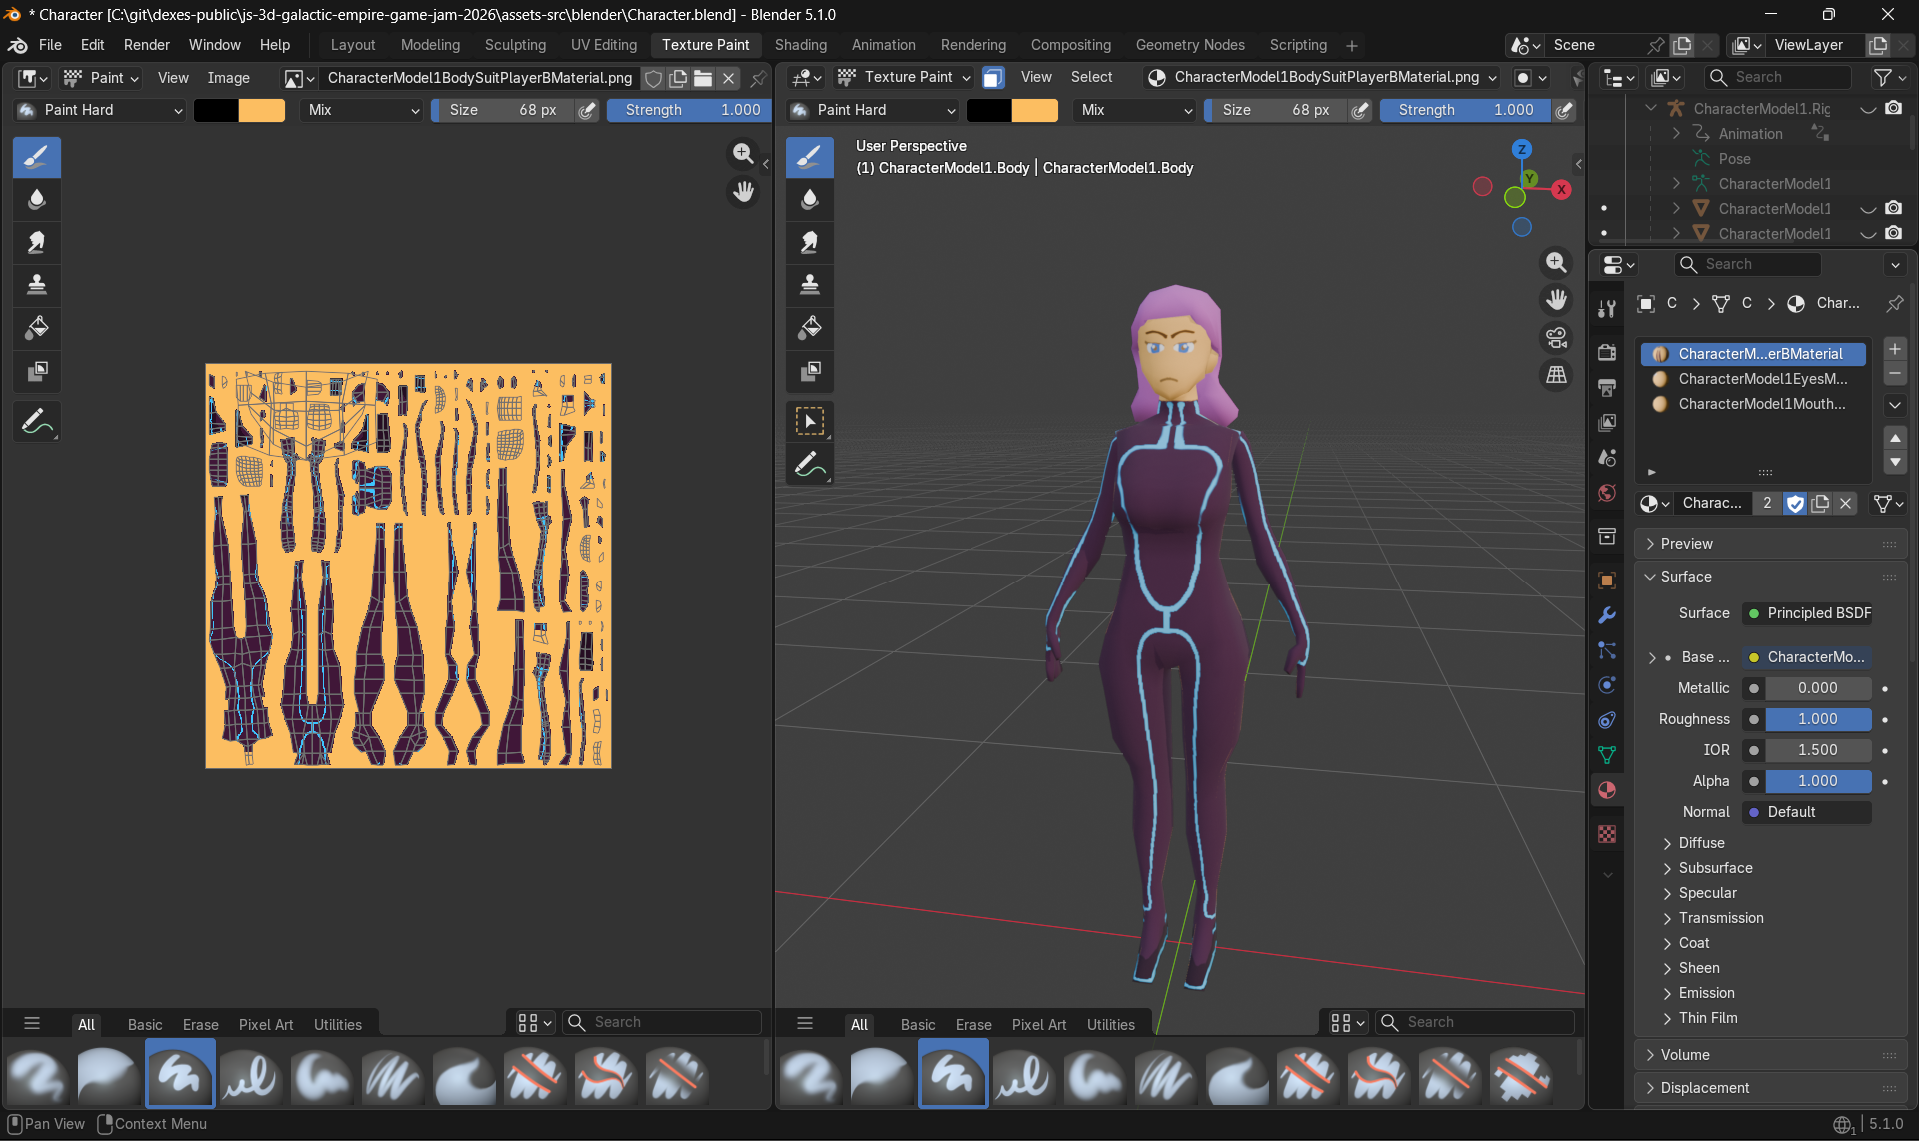Disable camera render visibility for CharacterModel1.Rig

pos(1894,108)
